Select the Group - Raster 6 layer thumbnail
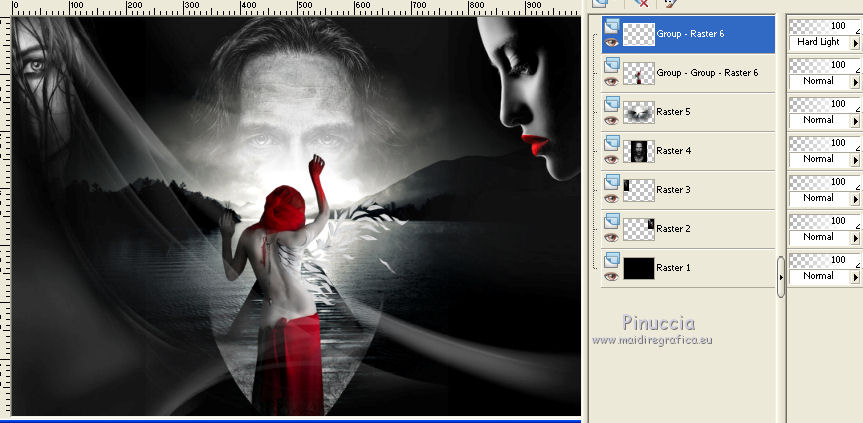This screenshot has width=863, height=423. click(x=639, y=34)
